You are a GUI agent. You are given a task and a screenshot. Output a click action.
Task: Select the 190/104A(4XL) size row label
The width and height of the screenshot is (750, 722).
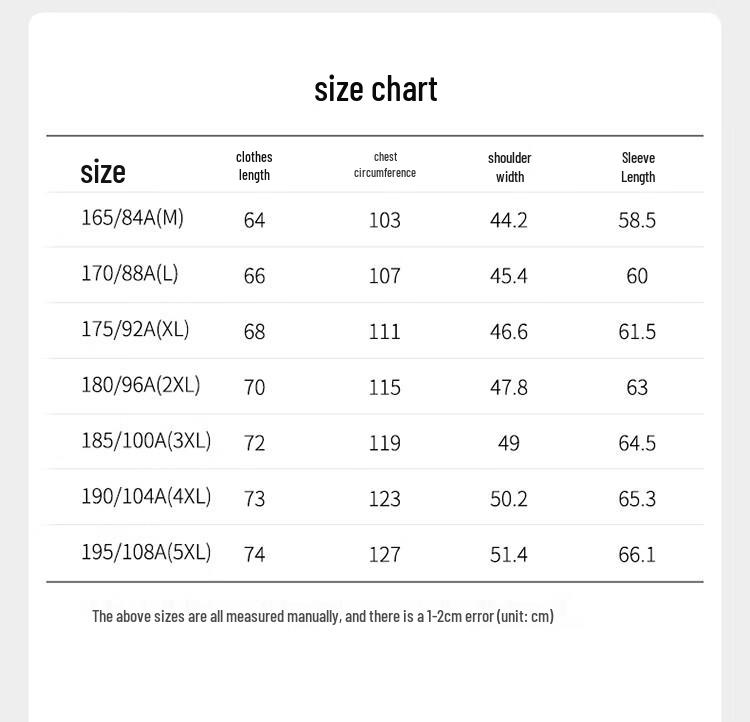[x=146, y=496]
